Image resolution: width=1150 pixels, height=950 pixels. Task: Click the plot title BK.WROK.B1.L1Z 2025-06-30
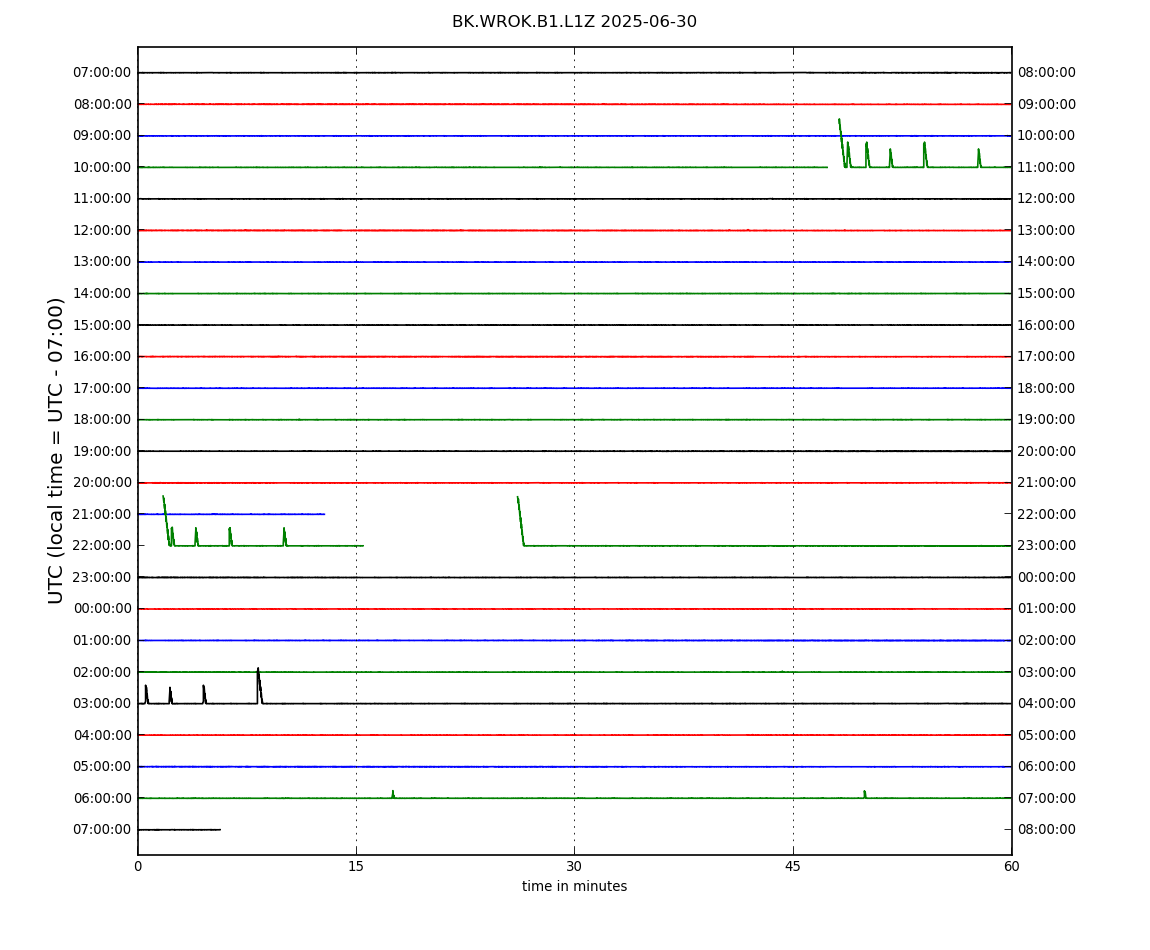click(x=574, y=22)
